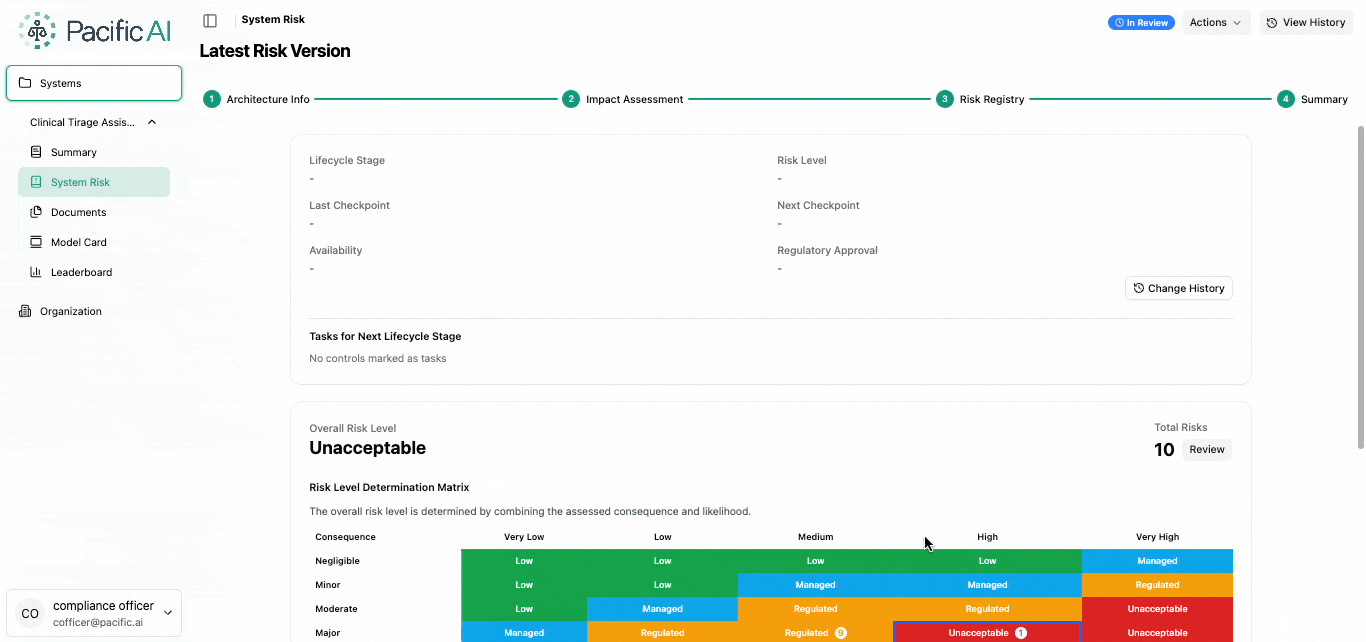
Task: Click the Change History button
Action: (1179, 288)
